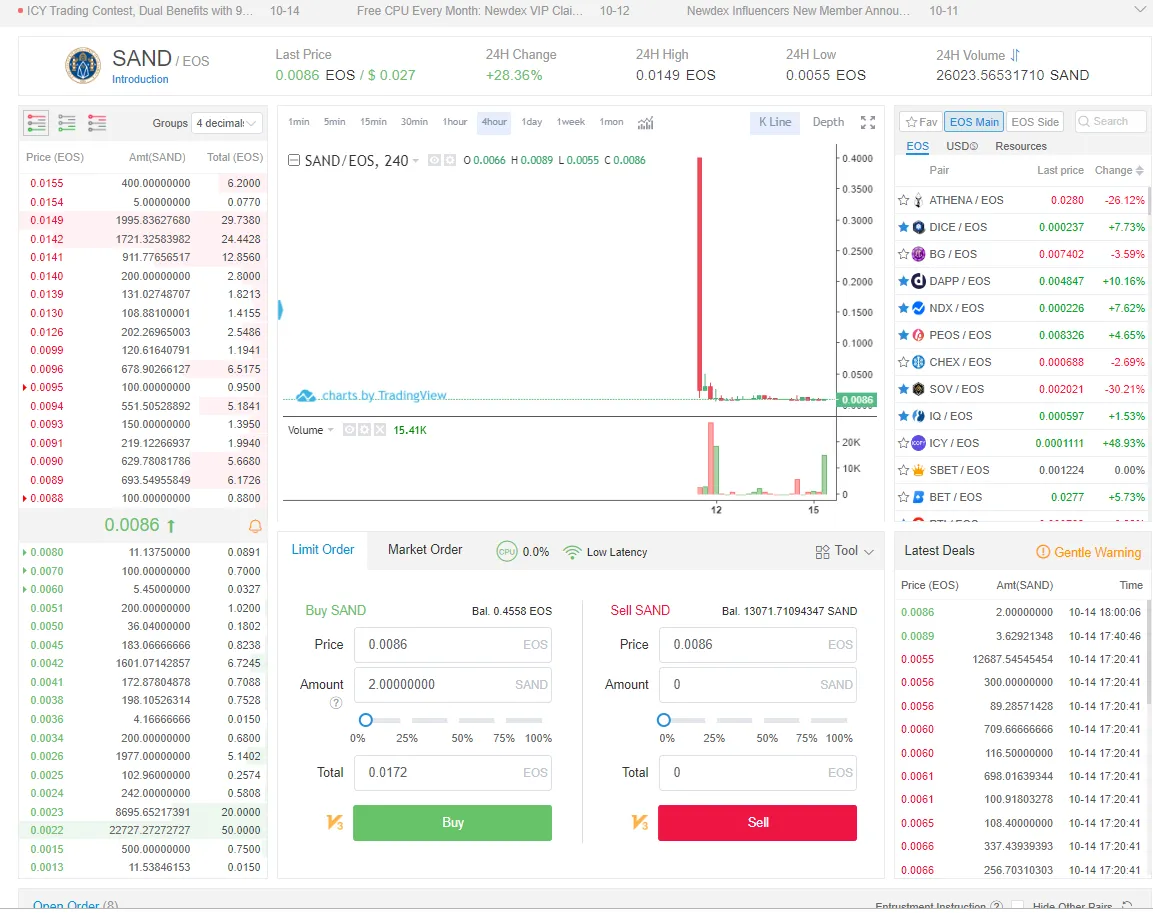Open SAND Introduction link
This screenshot has height=913, width=1153.
pos(140,79)
